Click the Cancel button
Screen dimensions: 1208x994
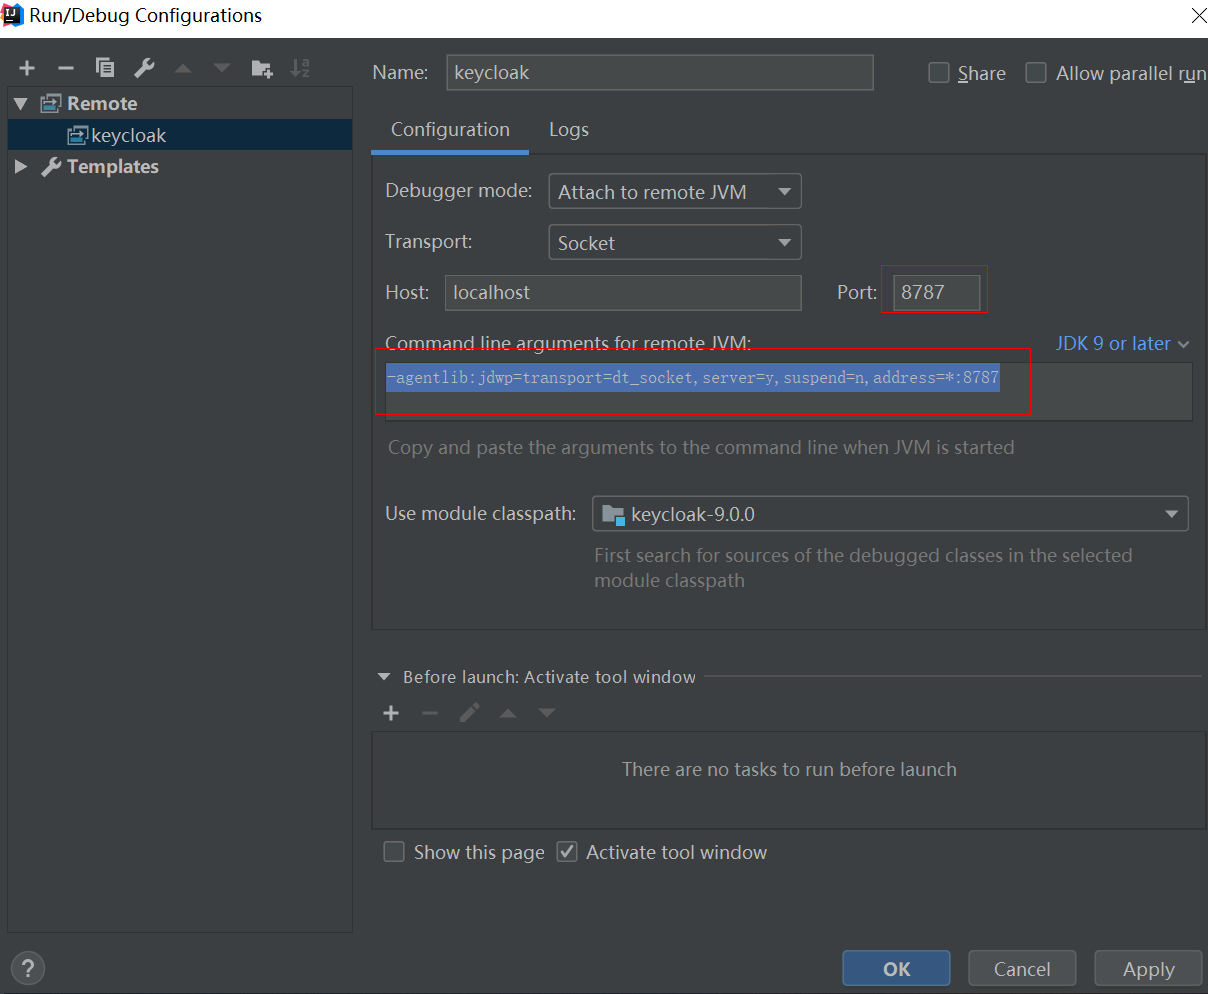coord(1022,969)
